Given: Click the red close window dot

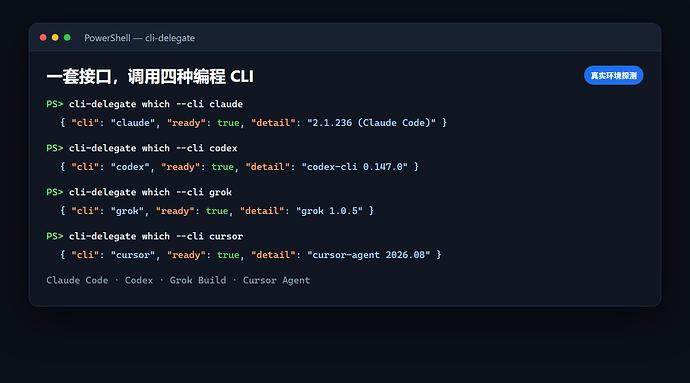Looking at the screenshot, I should 43,37.
